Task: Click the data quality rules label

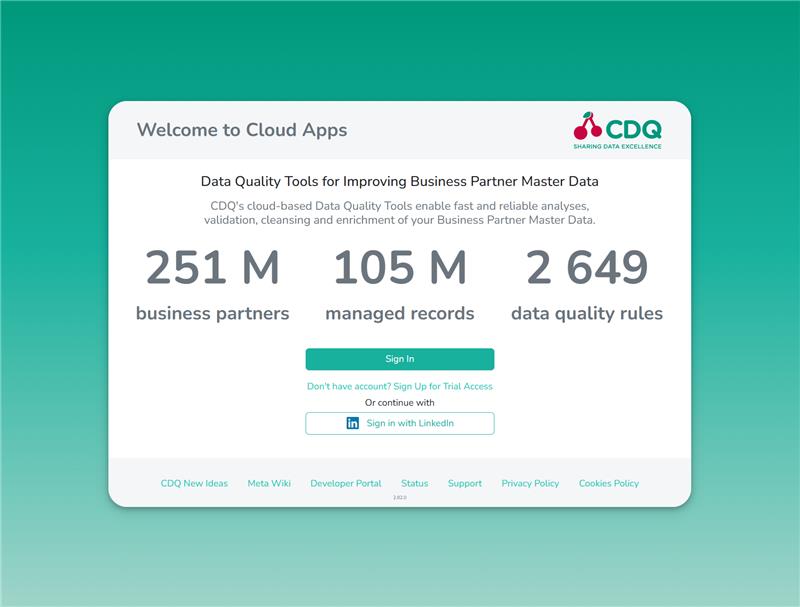Action: 587,313
